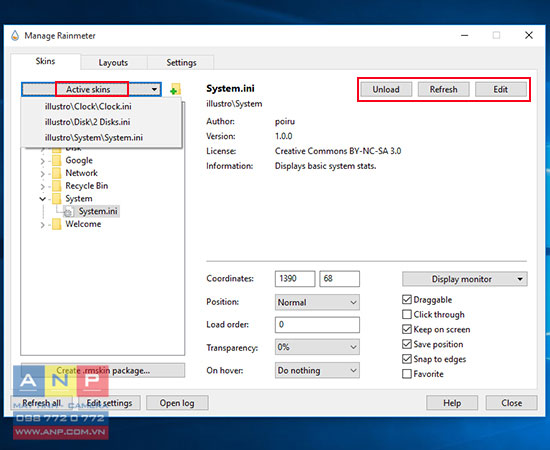Click the Y coordinate field 68
The height and width of the screenshot is (450, 550).
click(x=340, y=279)
